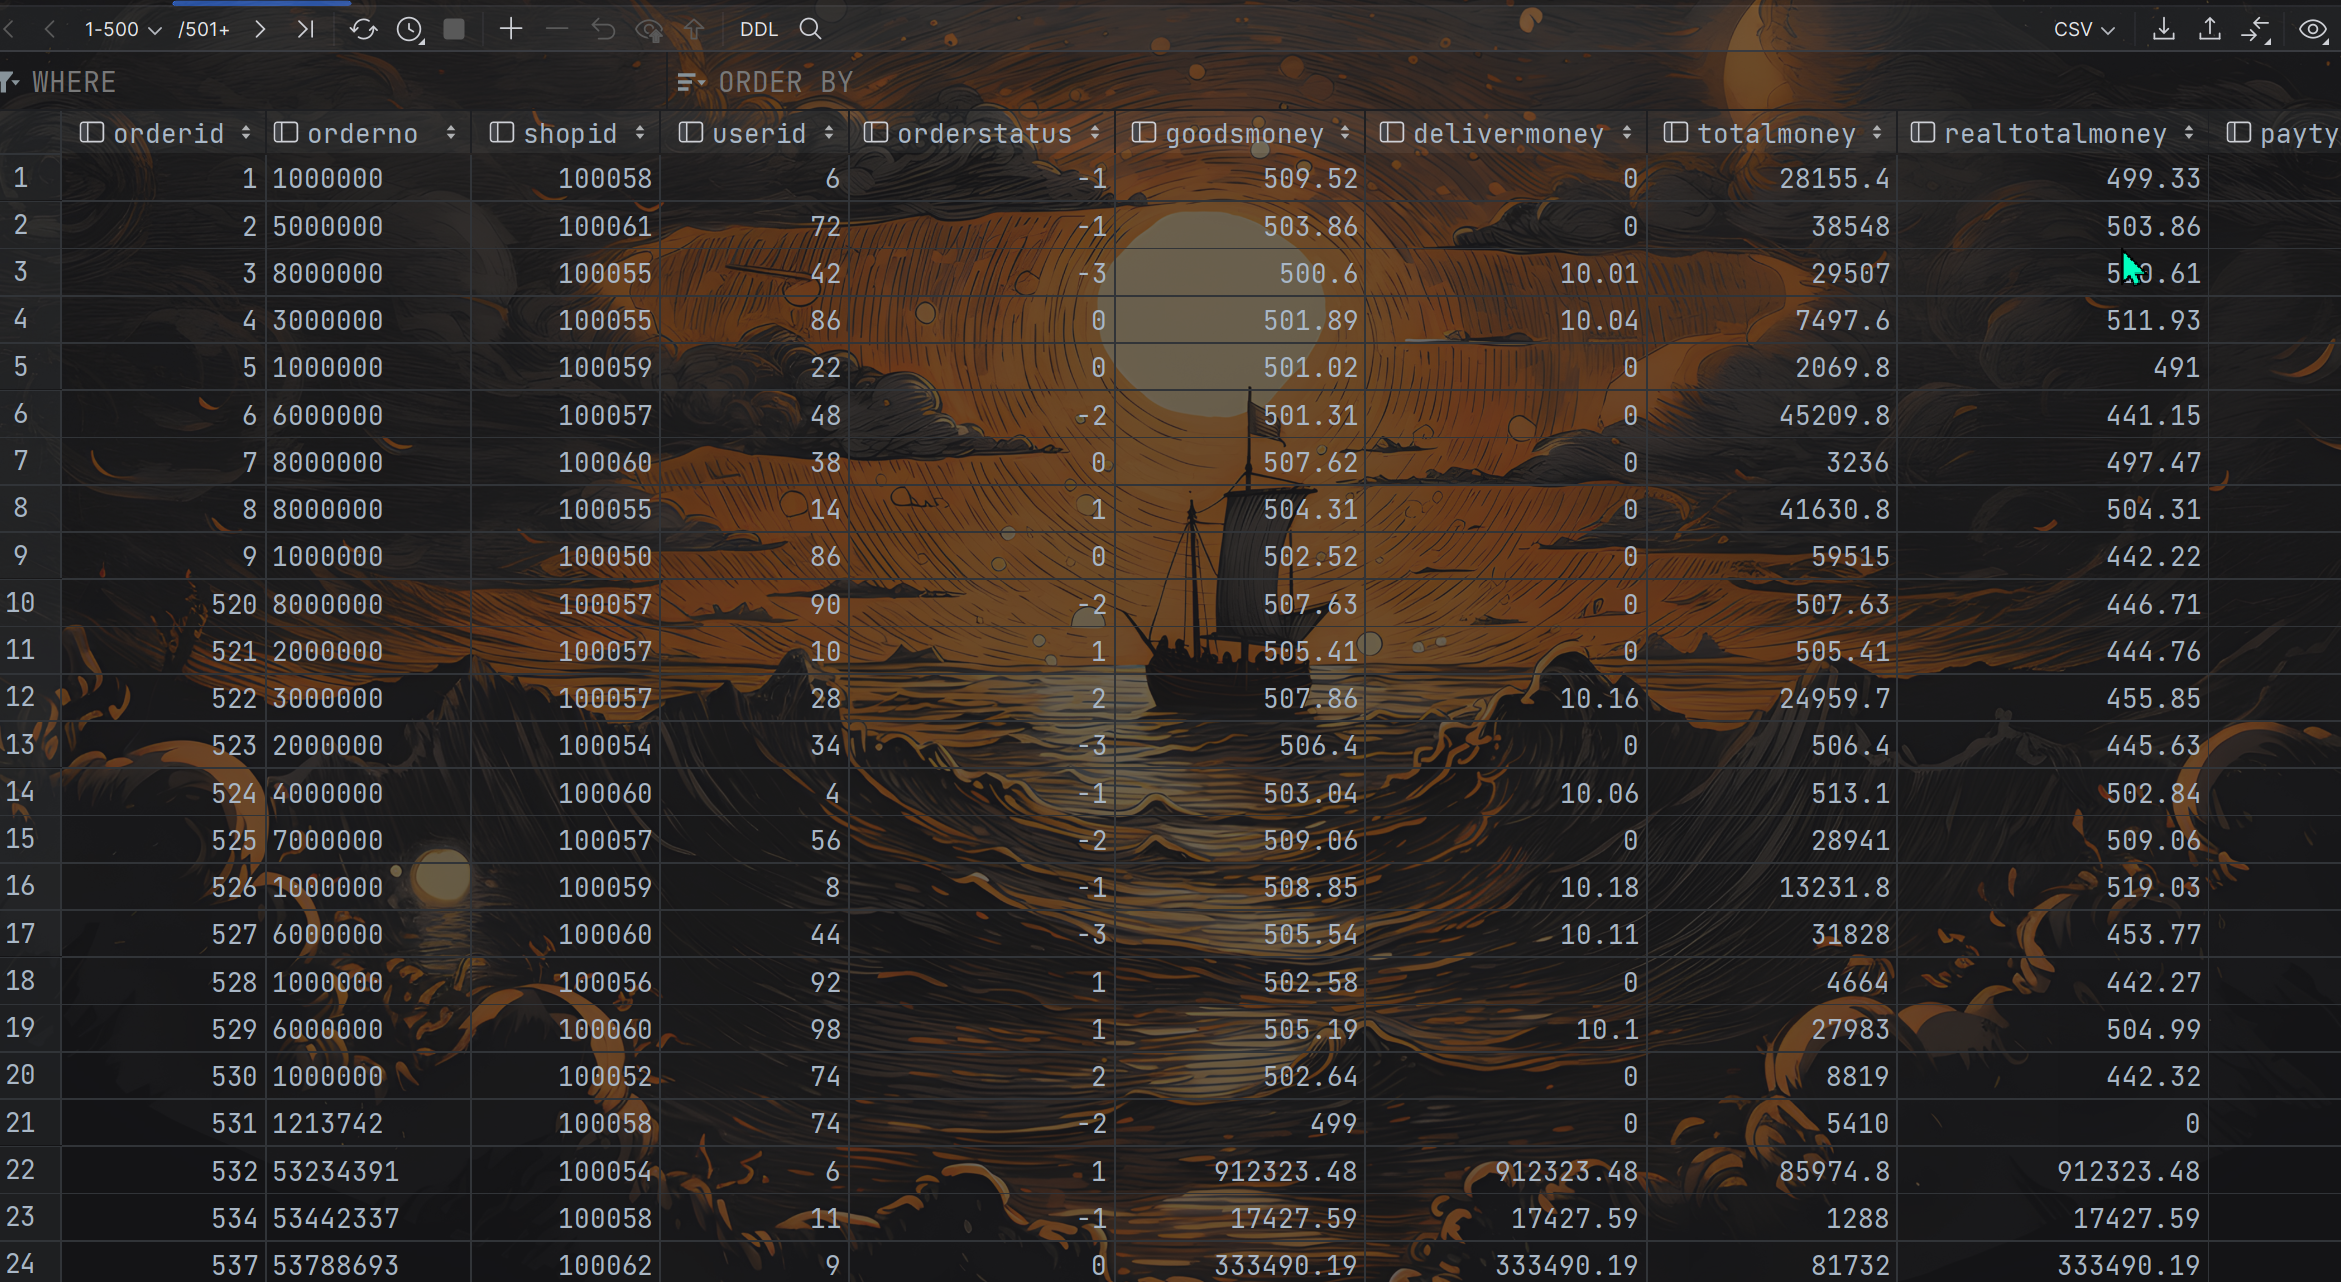Sort by the orderid column arrows
Image resolution: width=2341 pixels, height=1282 pixels.
click(246, 133)
